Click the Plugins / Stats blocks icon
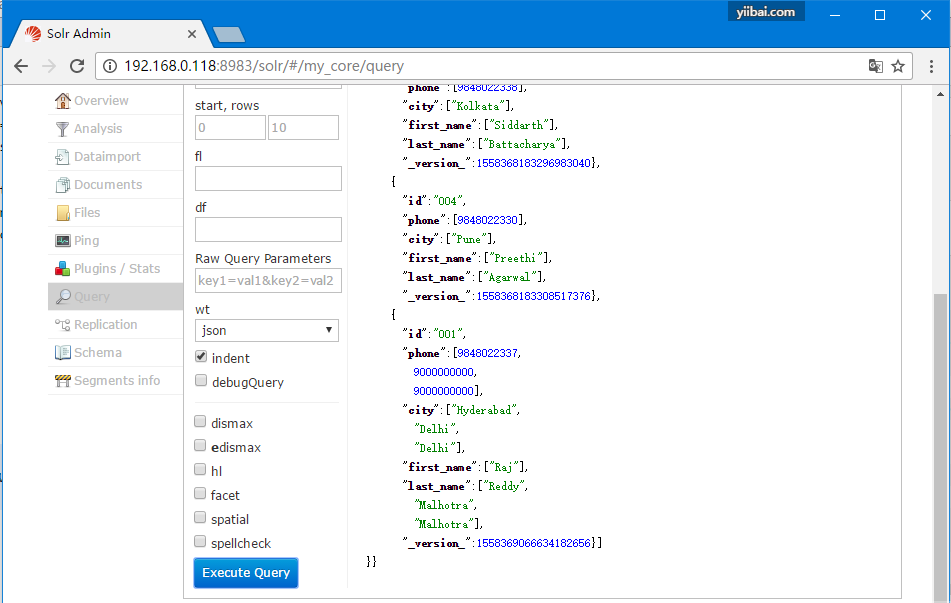 (63, 269)
